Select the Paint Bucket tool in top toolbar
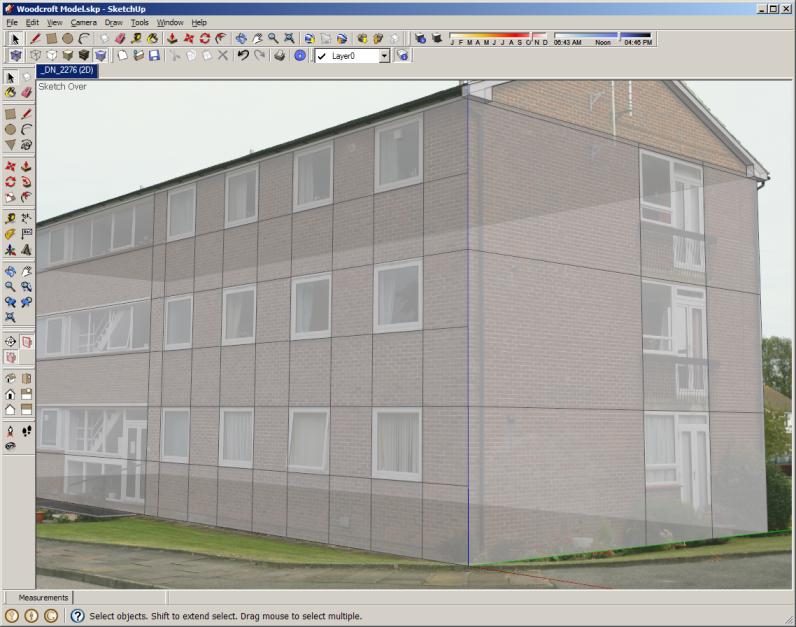This screenshot has height=627, width=796. [x=152, y=39]
